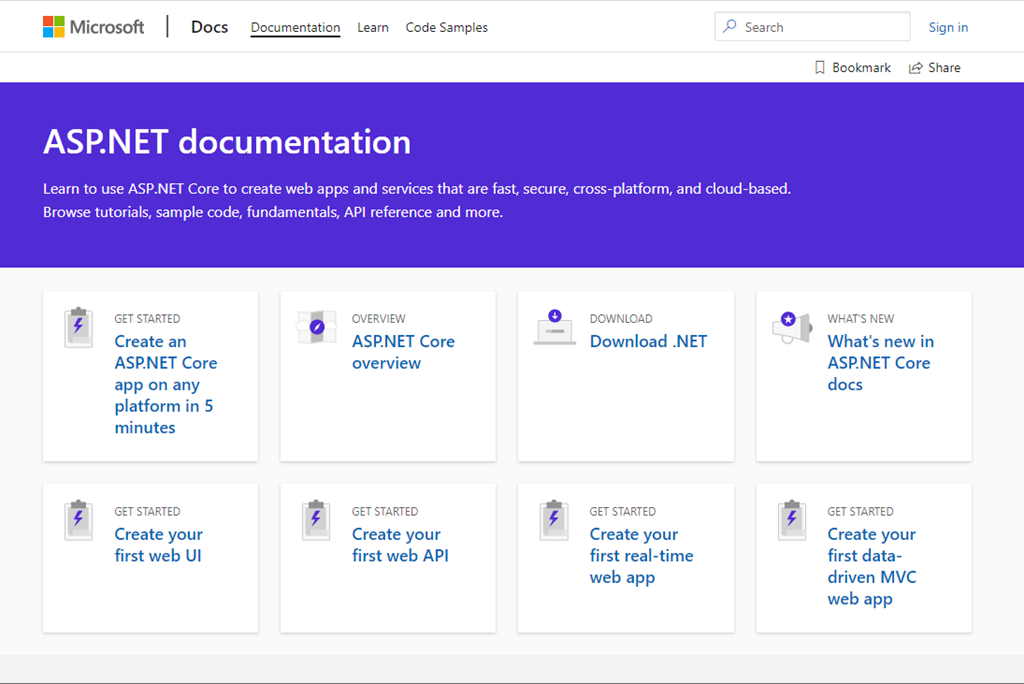Click GET STARTED label above real-time web app
This screenshot has width=1024, height=684.
623,512
